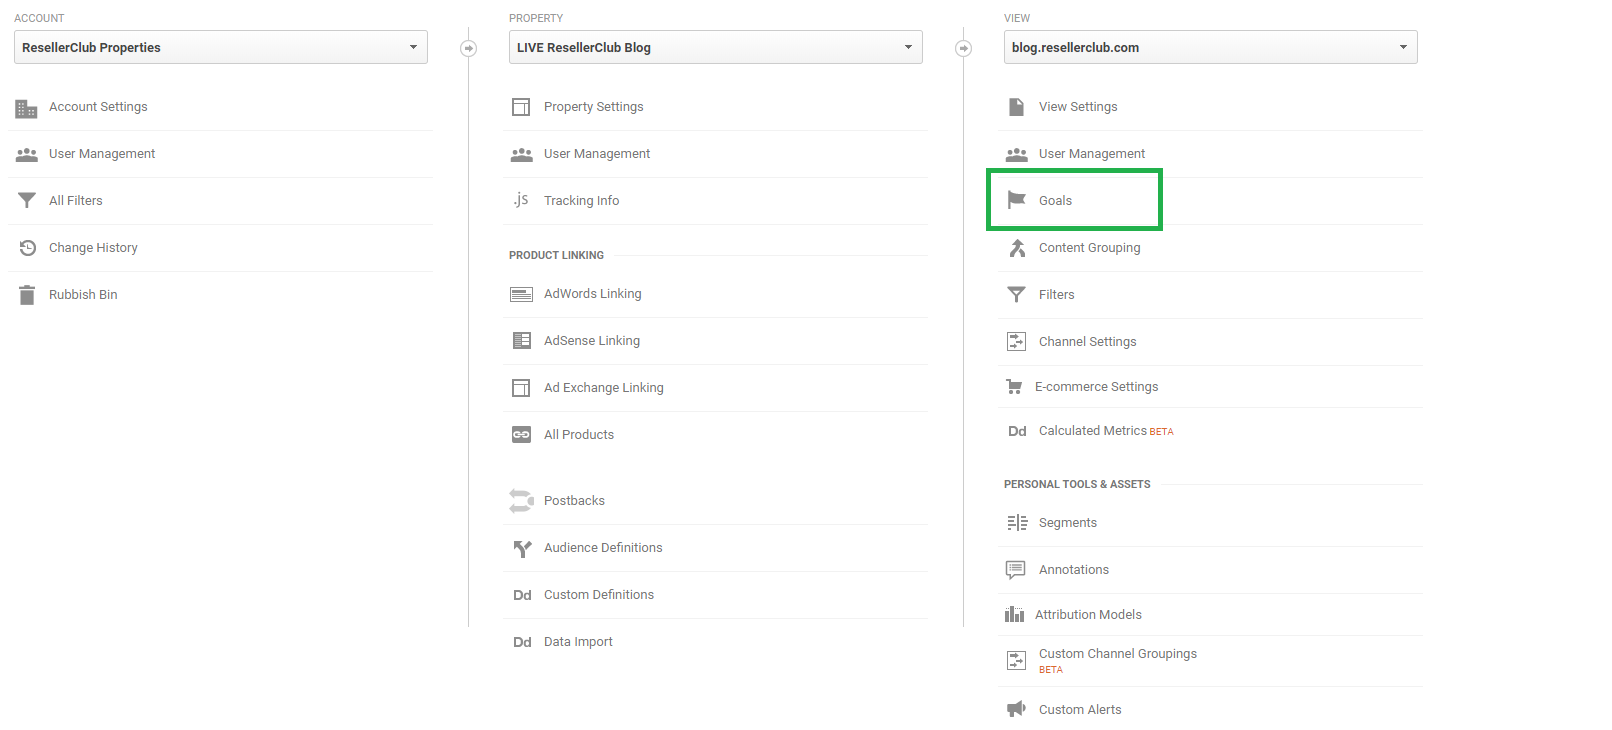Click the Rubbish Bin trash icon

pyautogui.click(x=27, y=295)
